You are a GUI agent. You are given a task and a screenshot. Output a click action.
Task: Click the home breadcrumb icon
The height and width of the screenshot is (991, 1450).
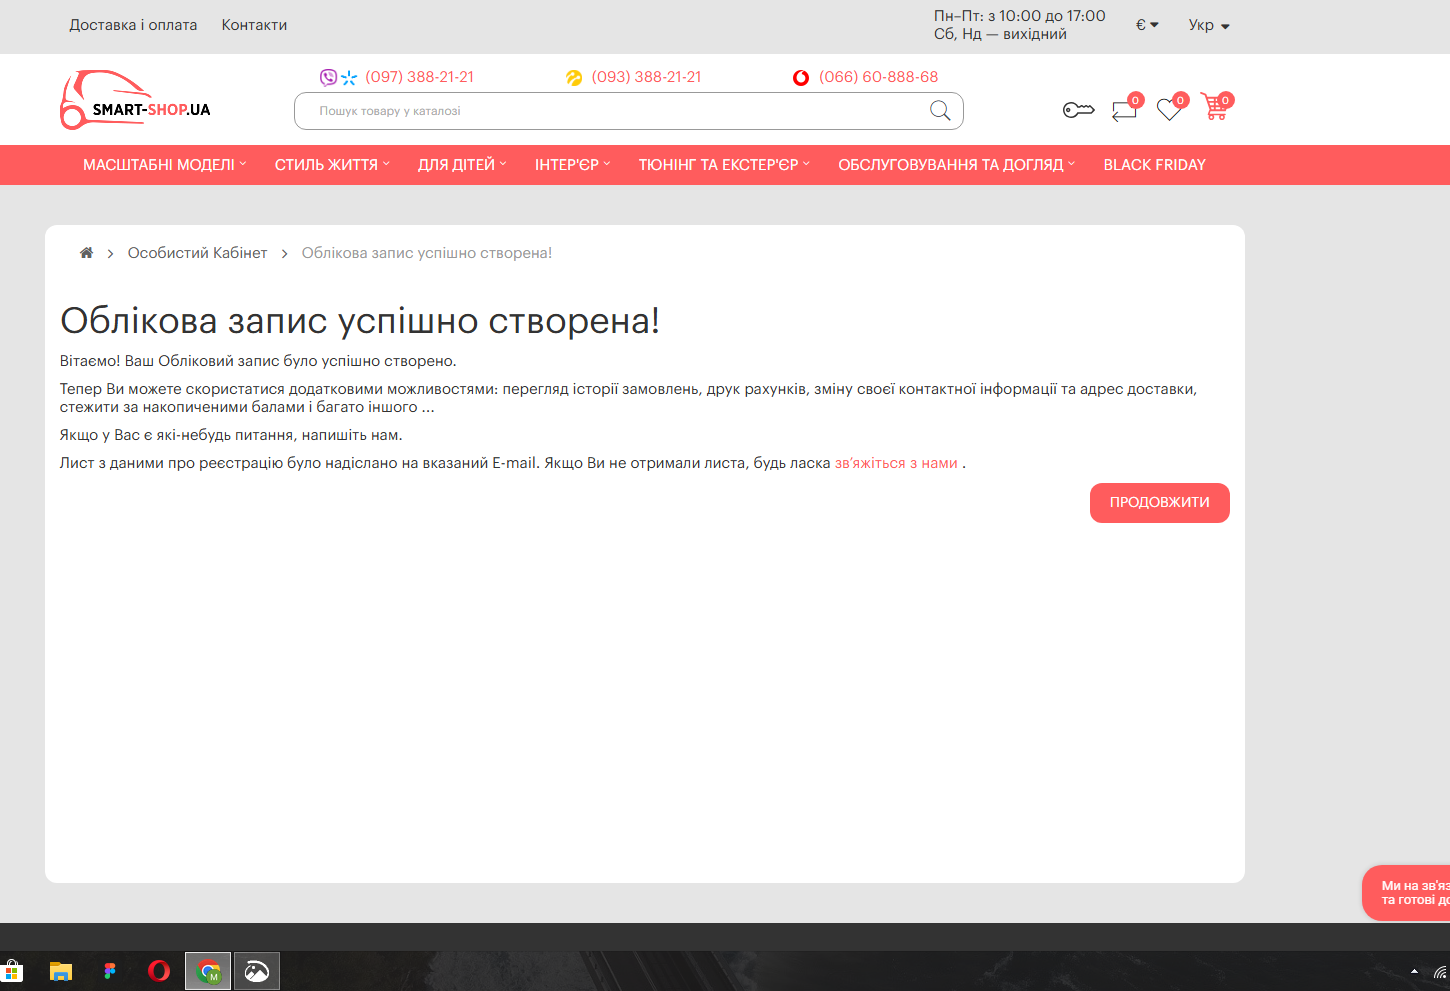[x=87, y=253]
